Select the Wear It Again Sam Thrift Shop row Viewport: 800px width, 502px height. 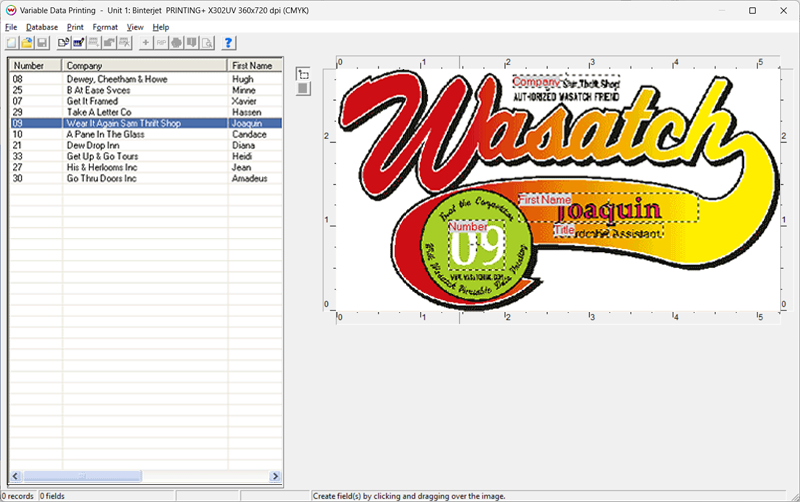[x=146, y=123]
